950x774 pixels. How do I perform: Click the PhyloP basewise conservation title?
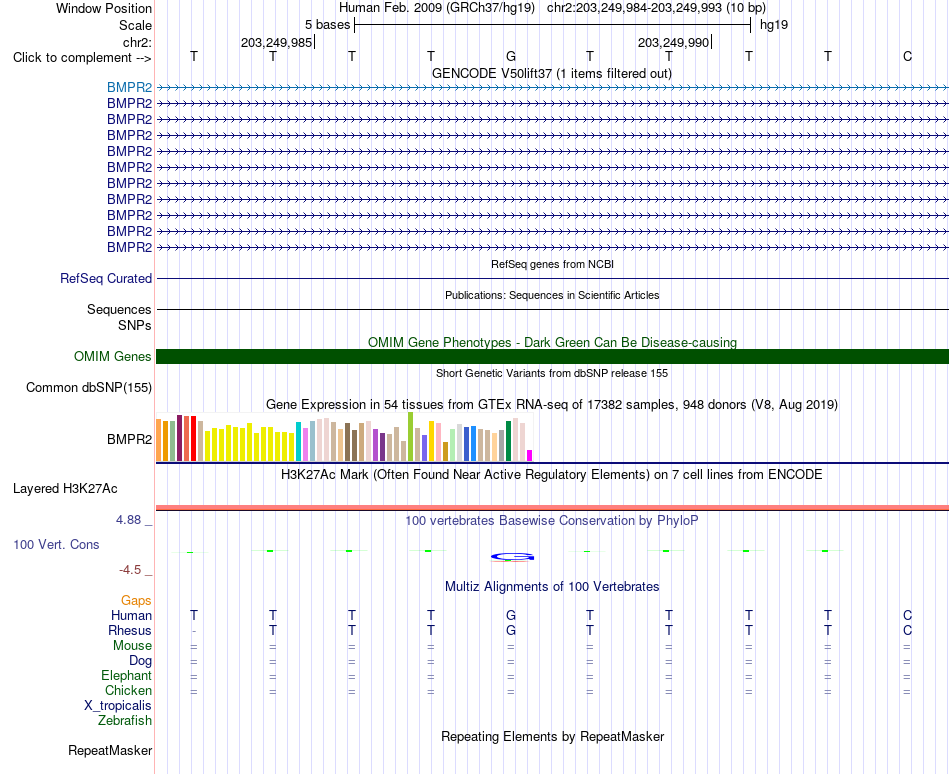552,520
